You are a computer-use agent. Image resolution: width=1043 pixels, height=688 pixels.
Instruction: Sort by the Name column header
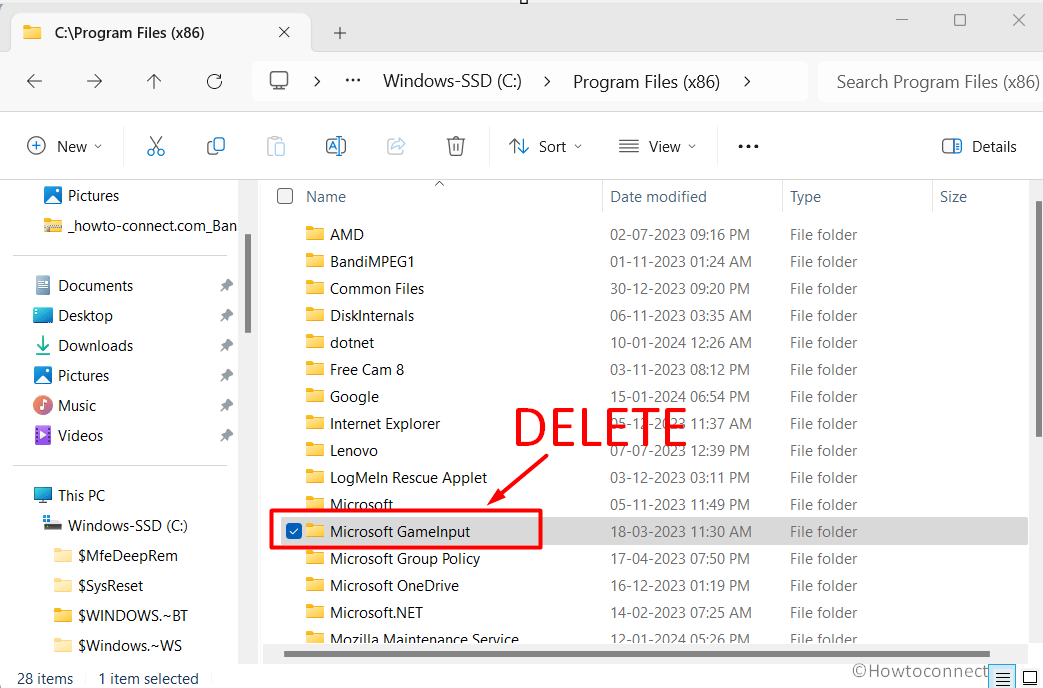click(x=325, y=197)
